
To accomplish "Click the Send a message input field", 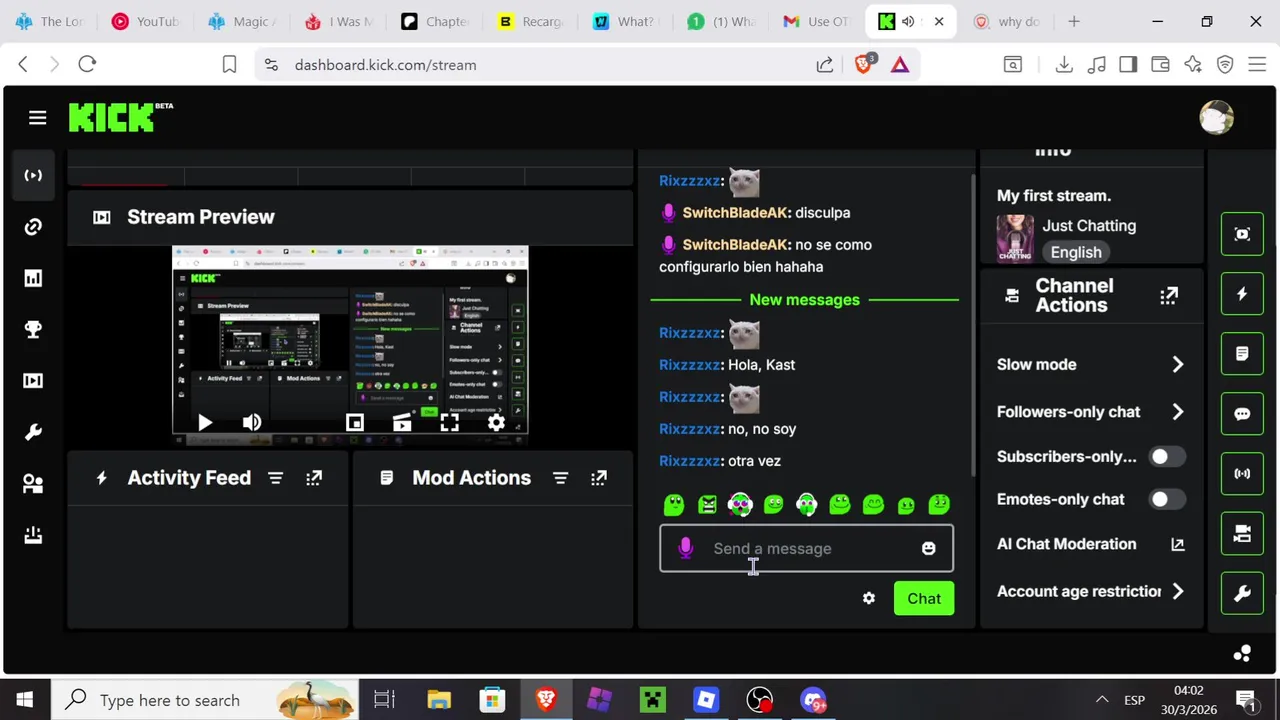I will tap(806, 548).
